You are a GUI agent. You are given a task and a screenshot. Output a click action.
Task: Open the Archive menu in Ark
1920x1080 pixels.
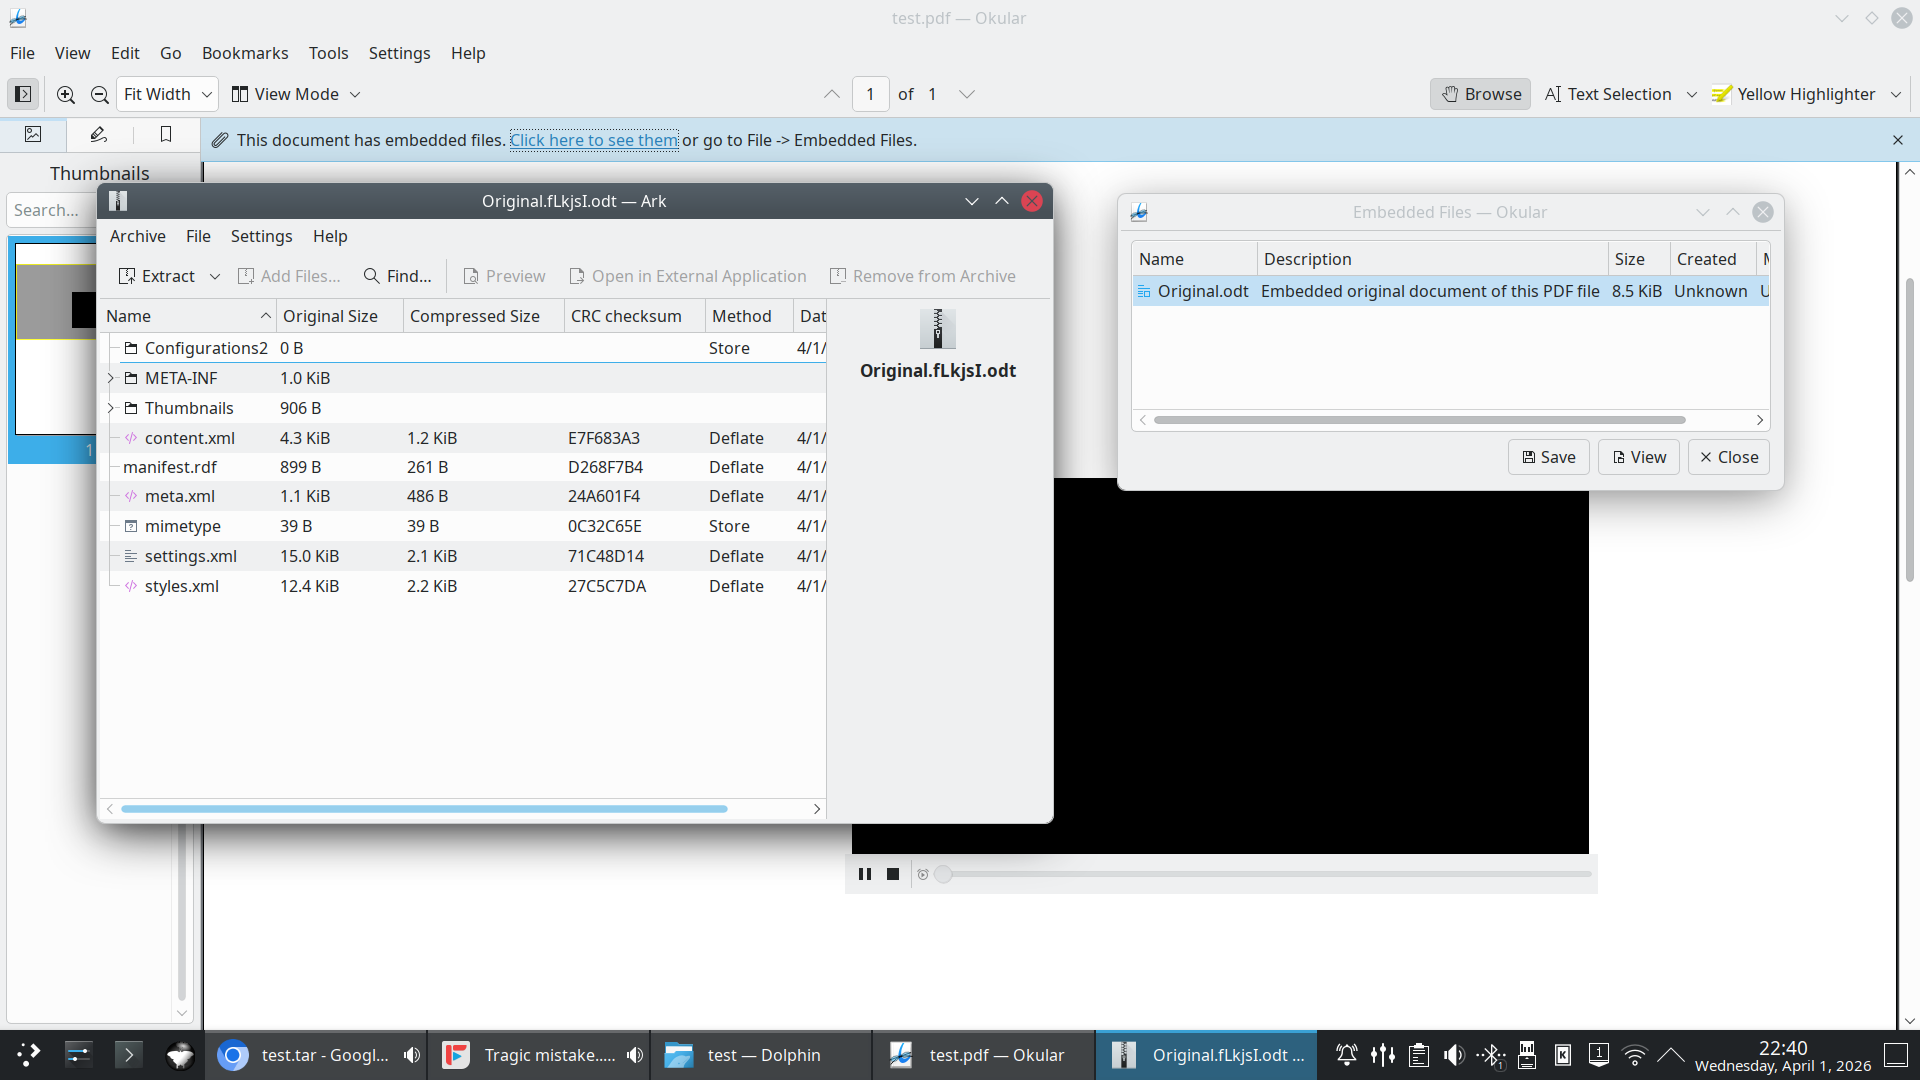tap(137, 236)
